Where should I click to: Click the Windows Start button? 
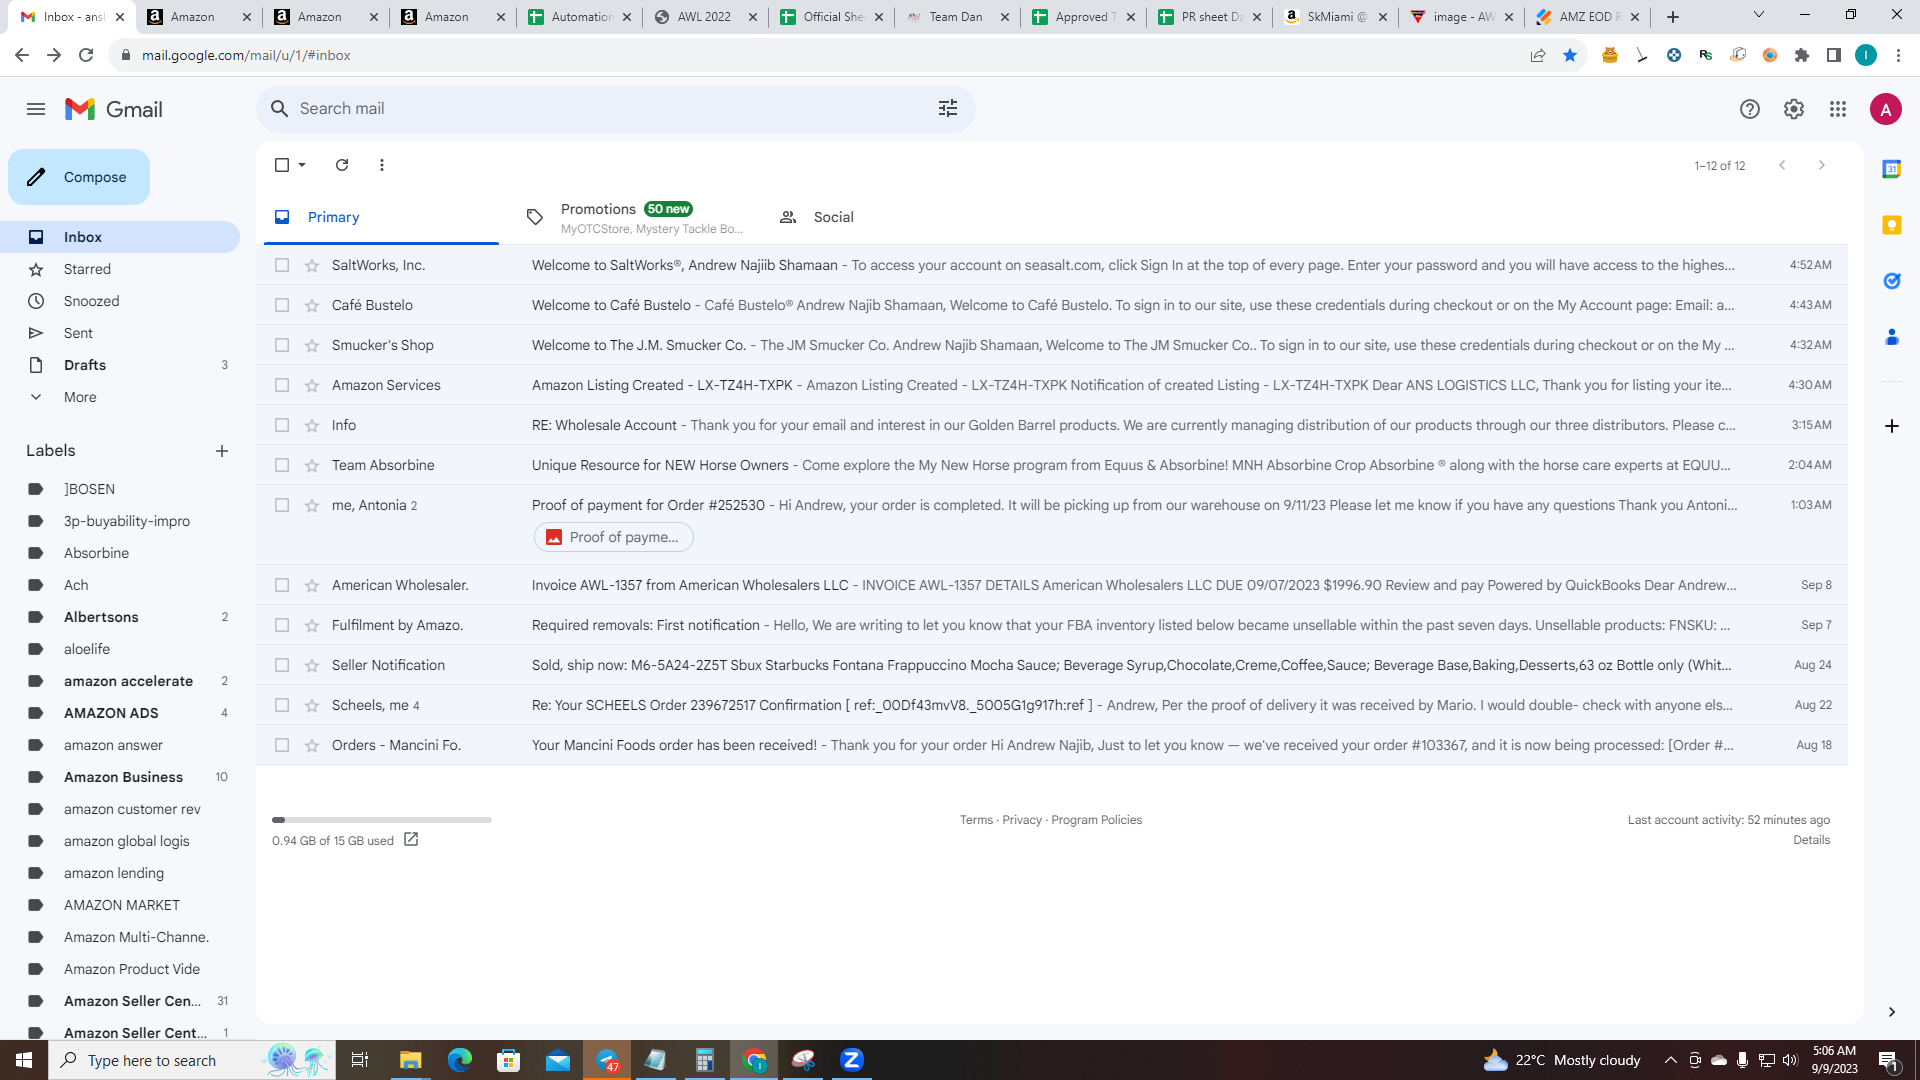[24, 1060]
